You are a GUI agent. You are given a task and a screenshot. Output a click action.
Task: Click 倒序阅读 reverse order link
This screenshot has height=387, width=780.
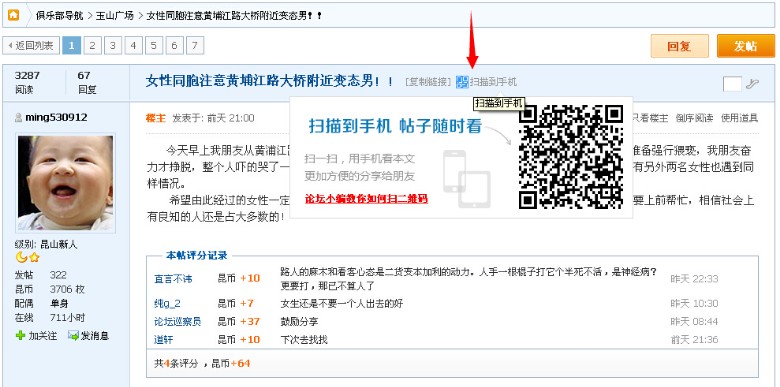(x=694, y=118)
